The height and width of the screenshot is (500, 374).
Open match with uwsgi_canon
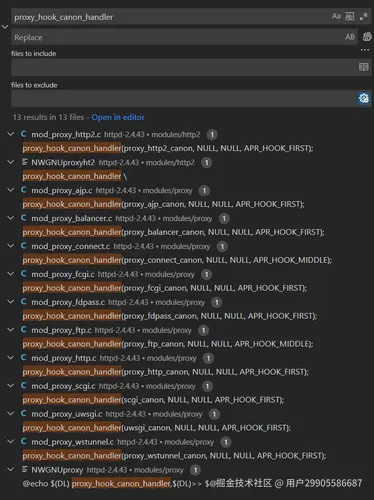click(157, 428)
